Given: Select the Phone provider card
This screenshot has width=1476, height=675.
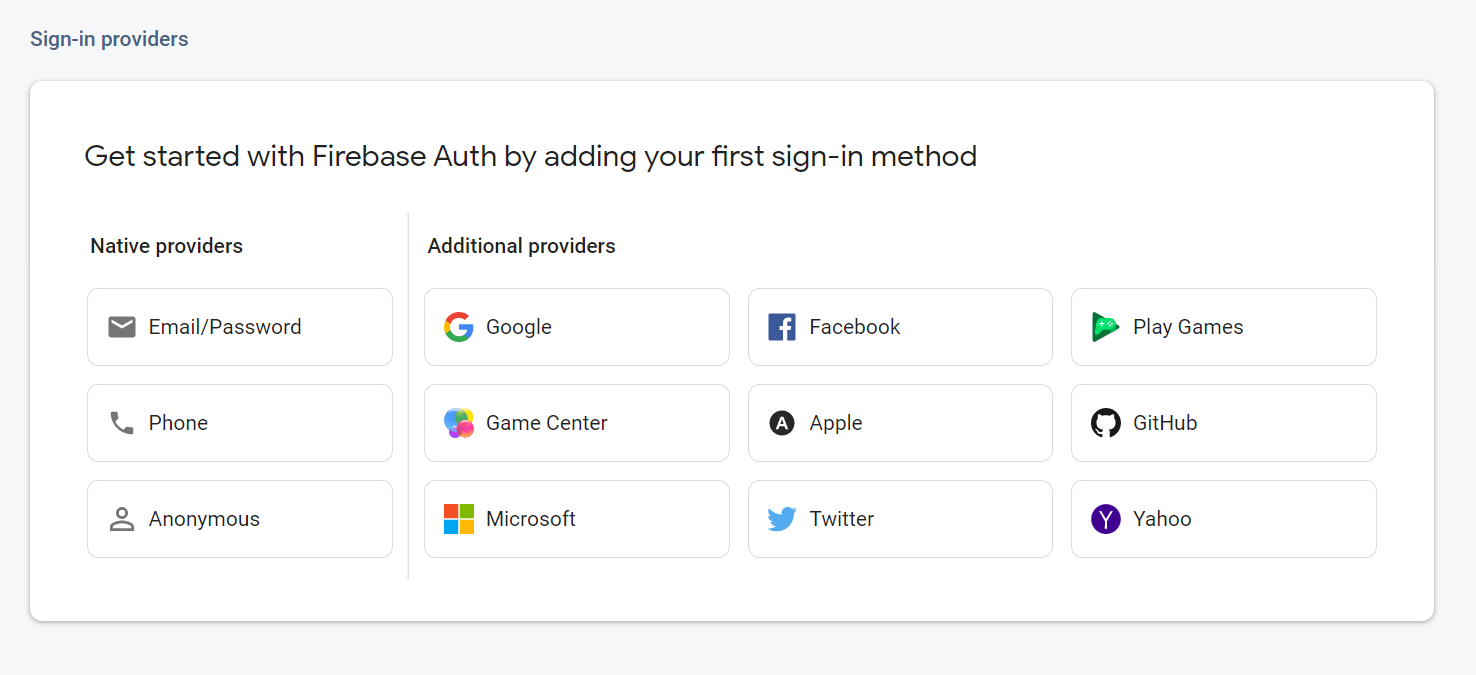Looking at the screenshot, I should [x=240, y=422].
